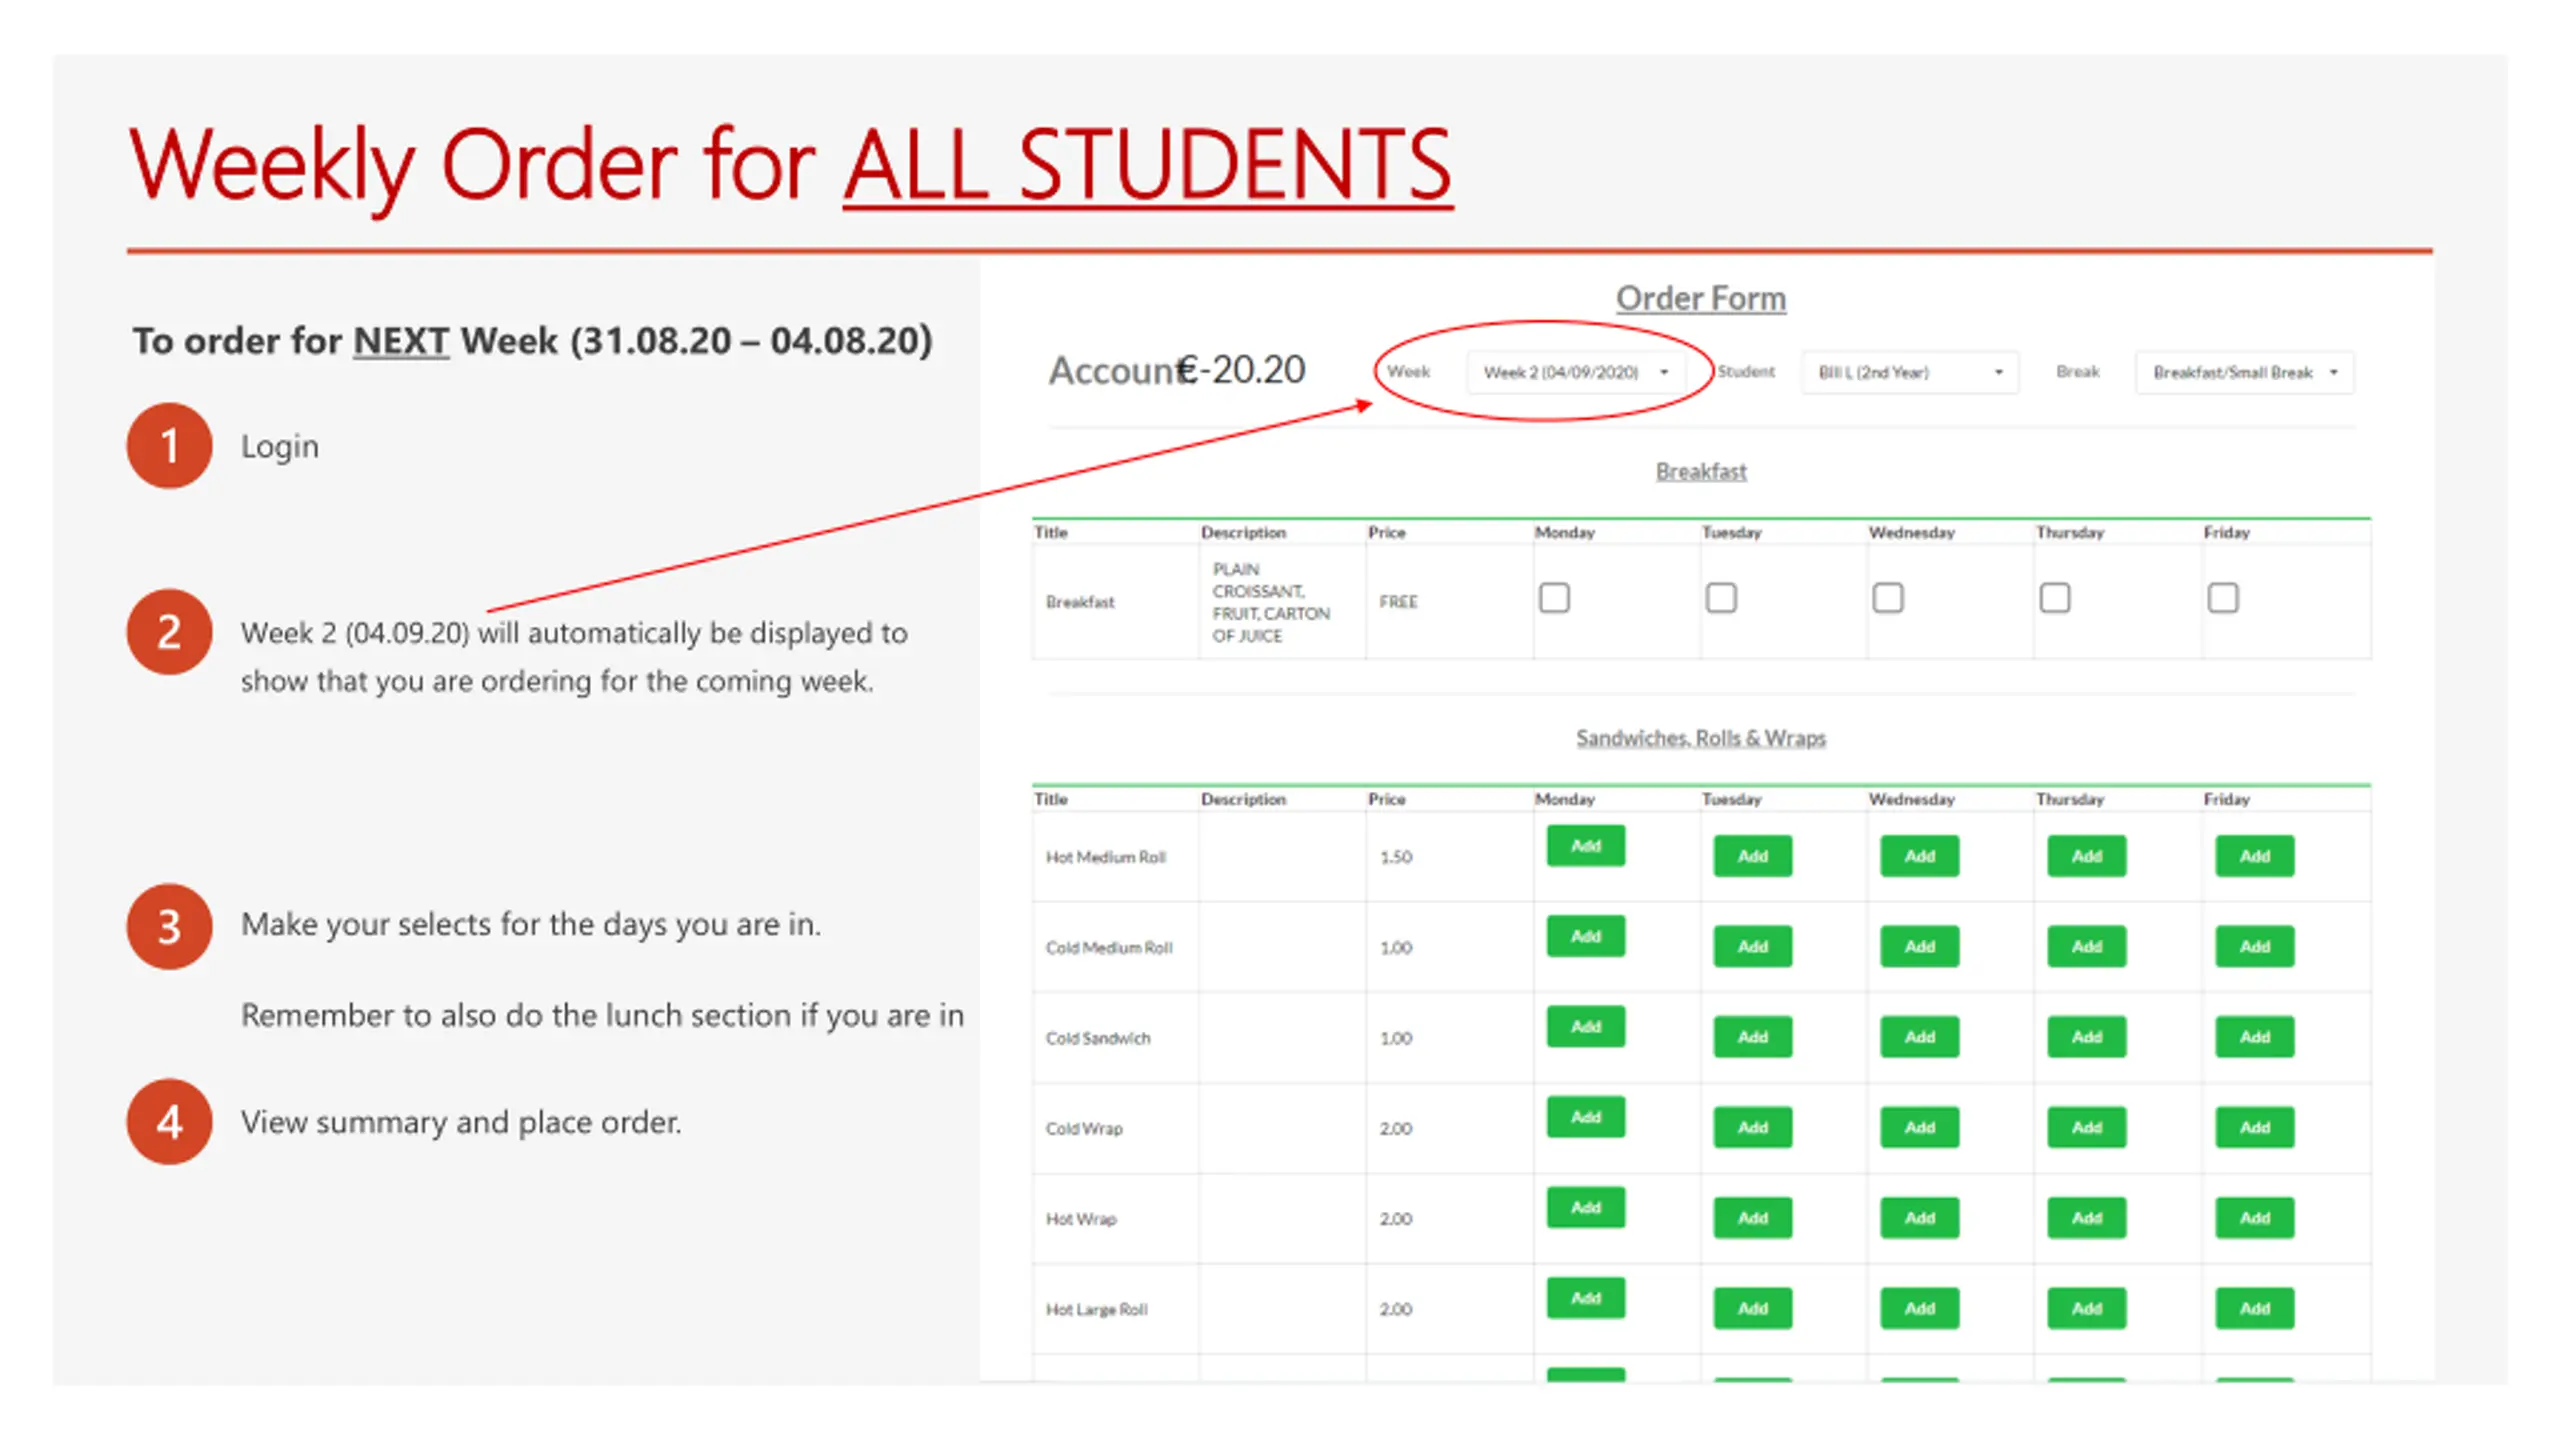Click the Login step text
The height and width of the screenshot is (1440, 2560).
click(280, 447)
